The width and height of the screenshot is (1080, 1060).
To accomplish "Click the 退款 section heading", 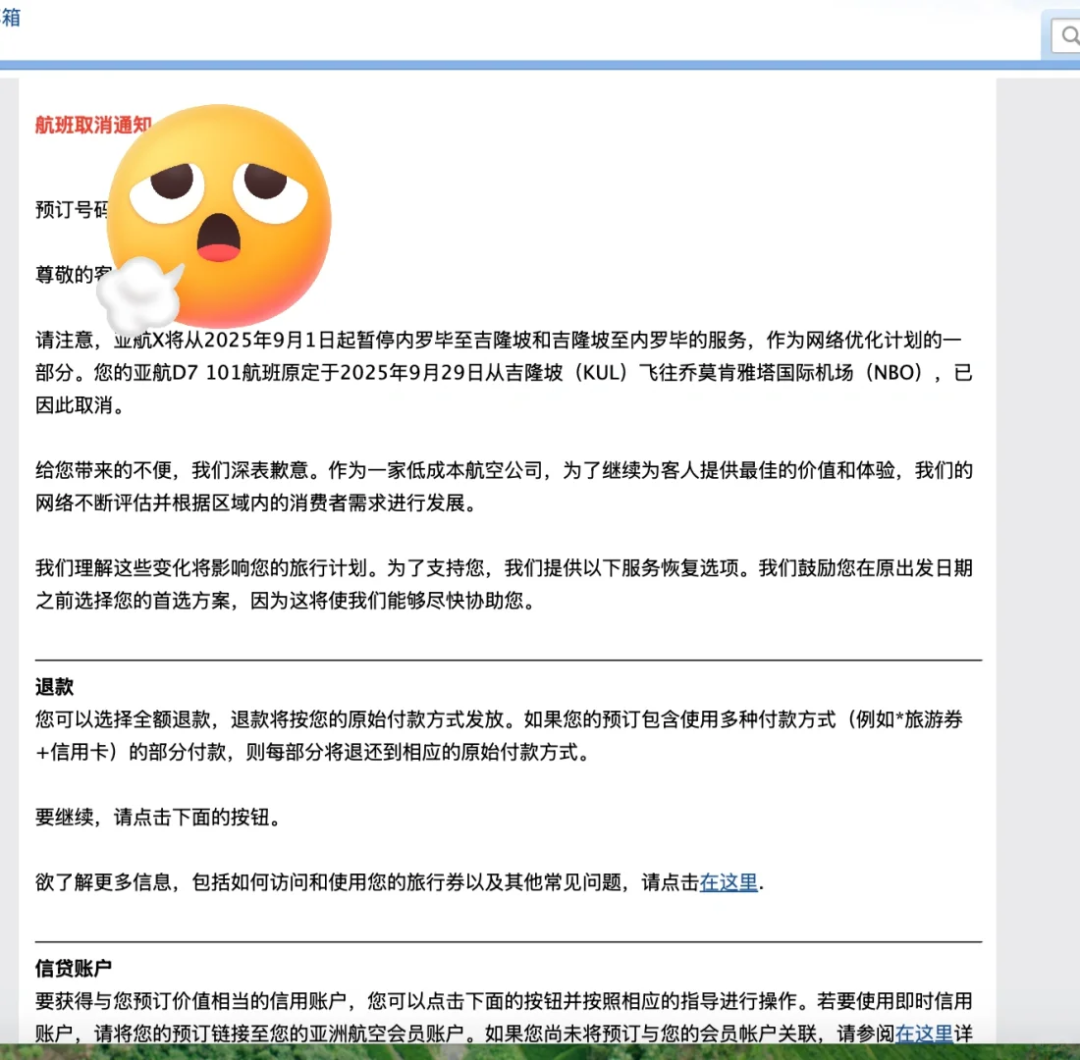I will (54, 687).
